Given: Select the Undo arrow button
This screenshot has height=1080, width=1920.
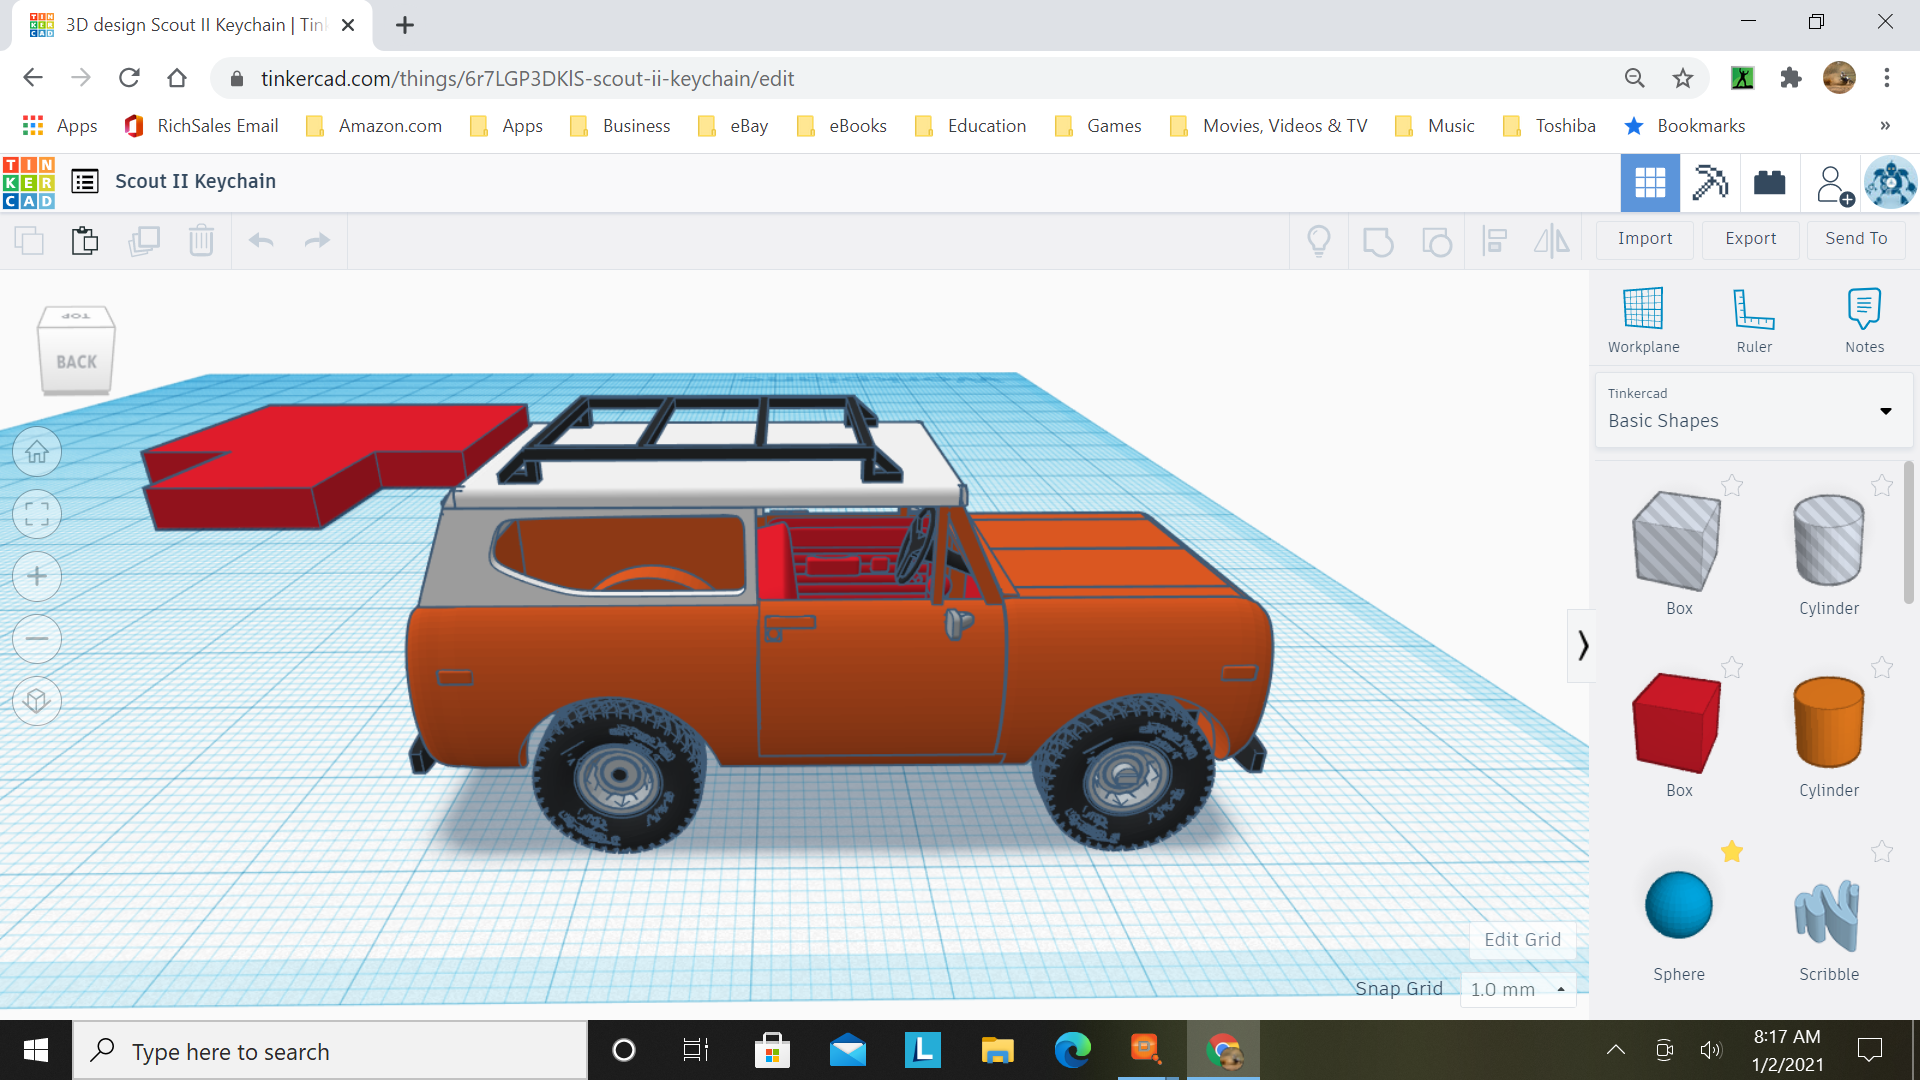Looking at the screenshot, I should [x=260, y=240].
